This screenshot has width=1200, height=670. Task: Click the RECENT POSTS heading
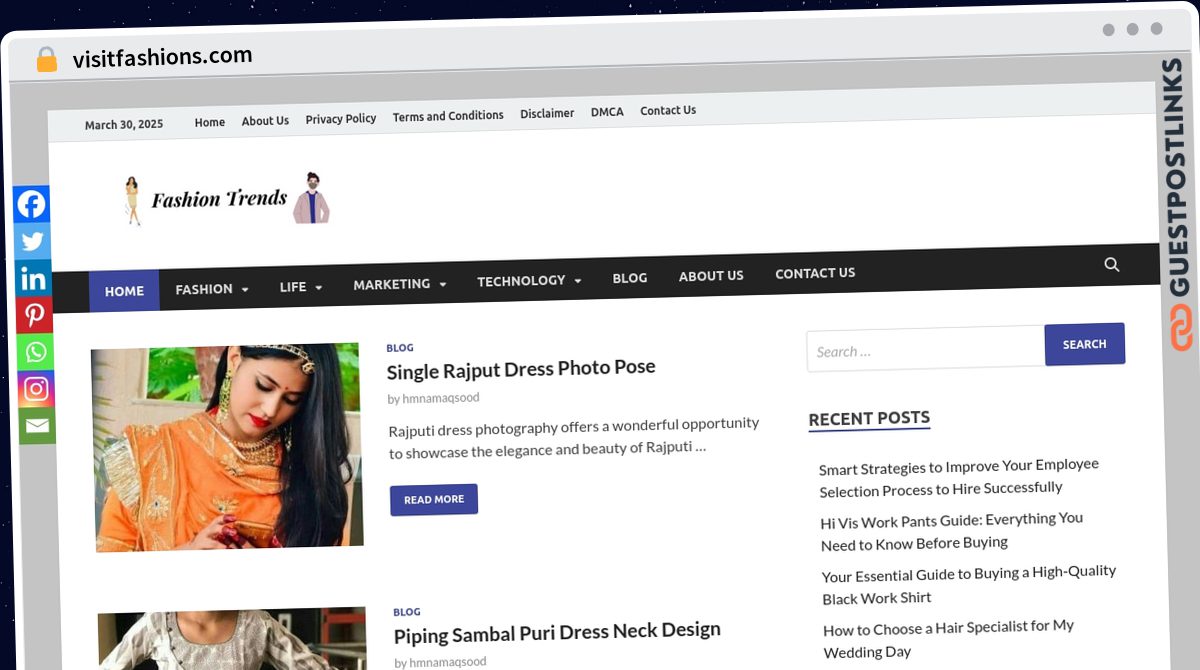point(869,419)
